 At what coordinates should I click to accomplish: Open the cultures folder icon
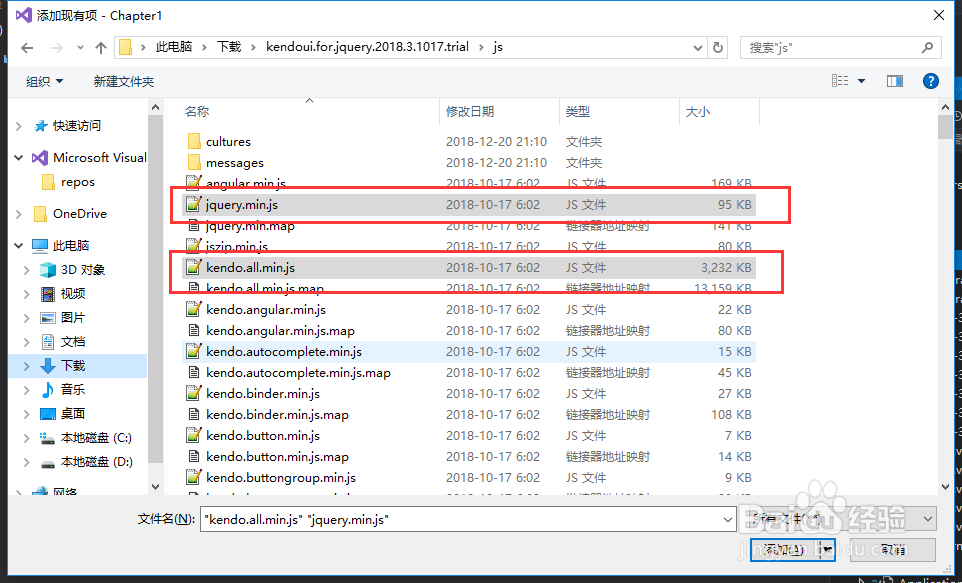[x=194, y=141]
